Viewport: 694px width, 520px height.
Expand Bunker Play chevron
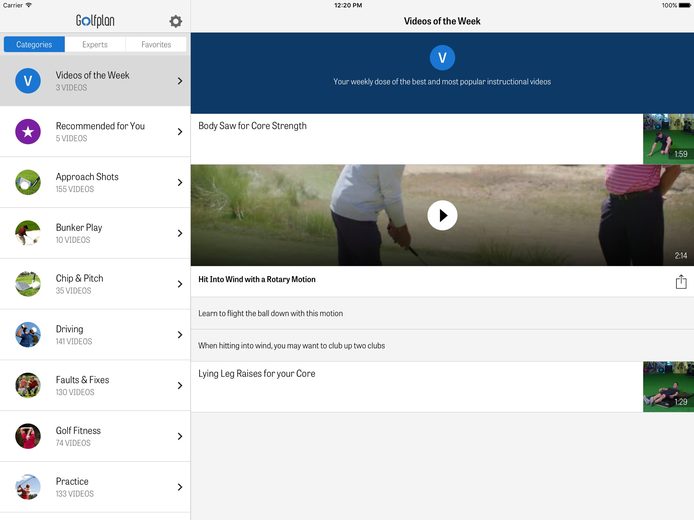click(180, 233)
